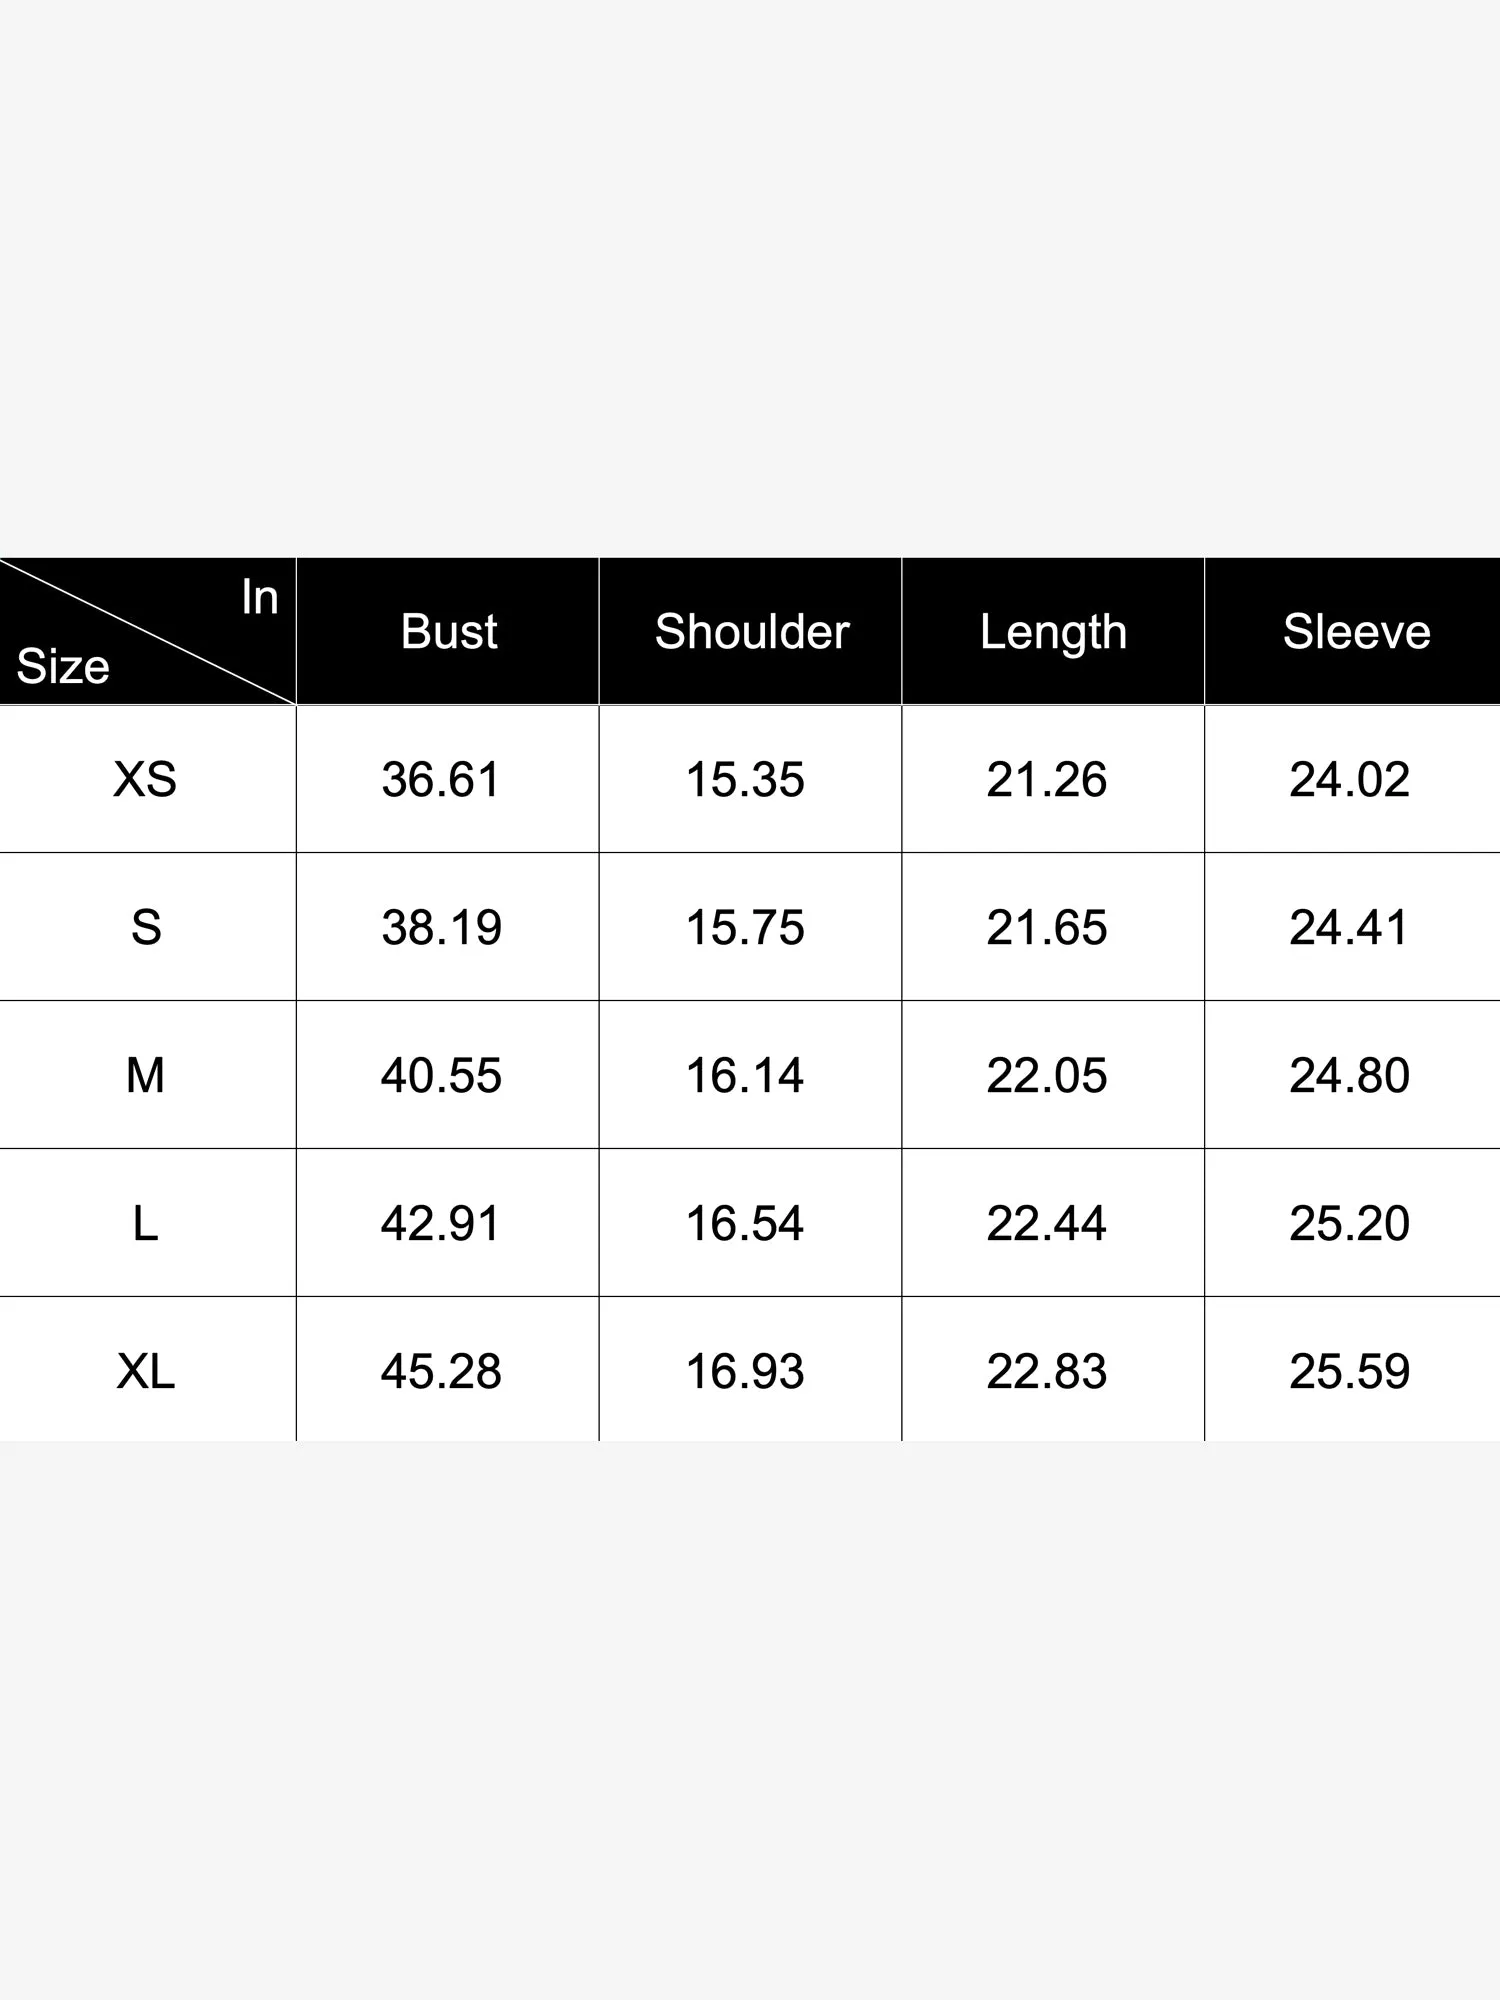Image resolution: width=1500 pixels, height=2000 pixels.
Task: Select the L size row label
Action: [x=145, y=1224]
